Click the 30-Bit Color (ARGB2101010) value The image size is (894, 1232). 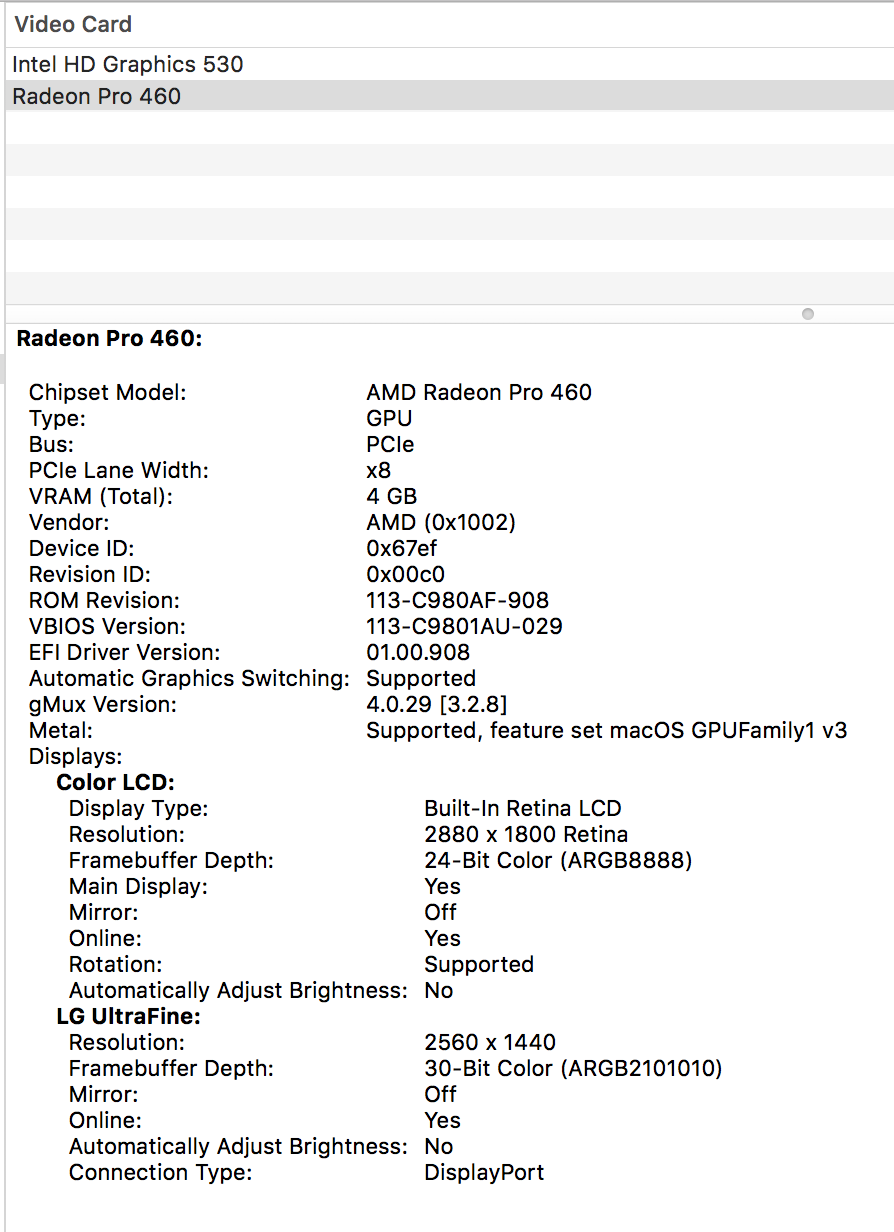(573, 1068)
